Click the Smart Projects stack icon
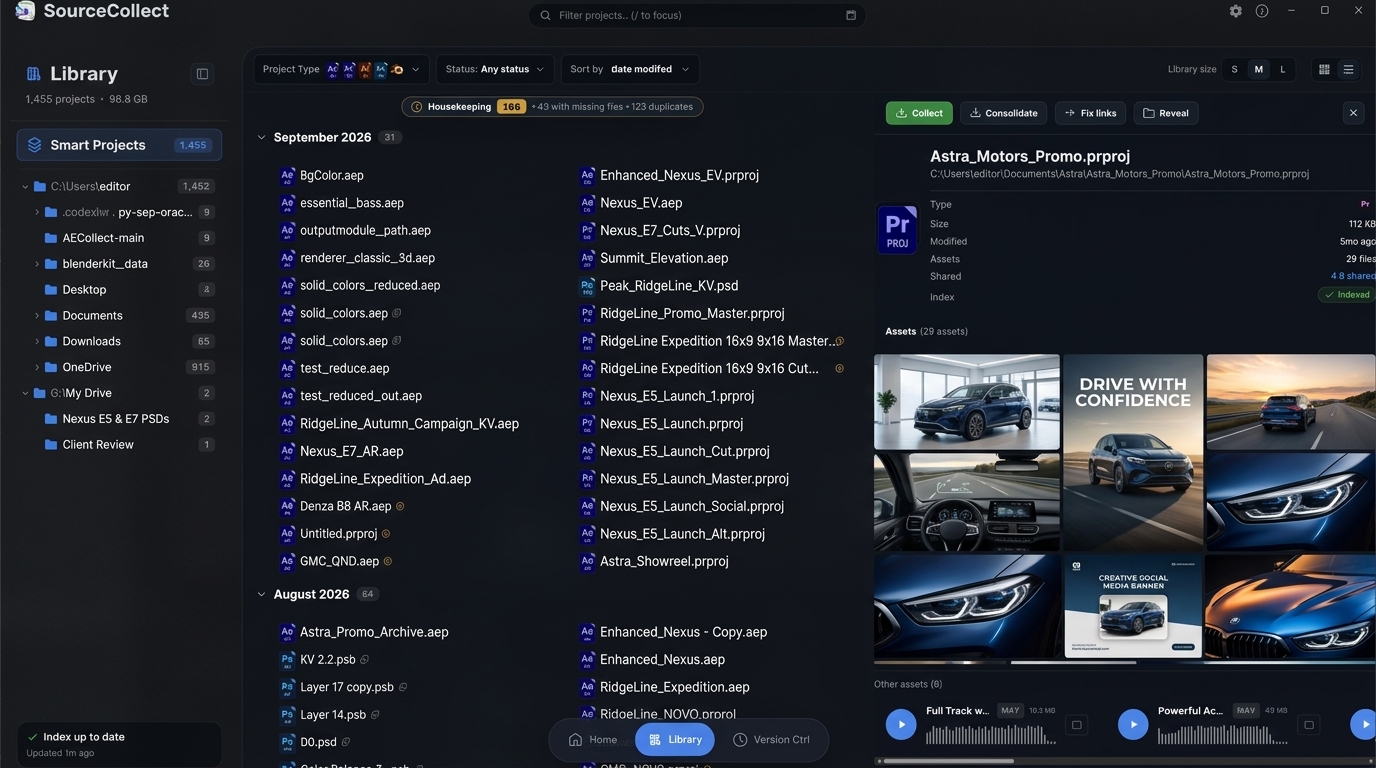Screen dimensions: 1376x768 (x=34, y=145)
